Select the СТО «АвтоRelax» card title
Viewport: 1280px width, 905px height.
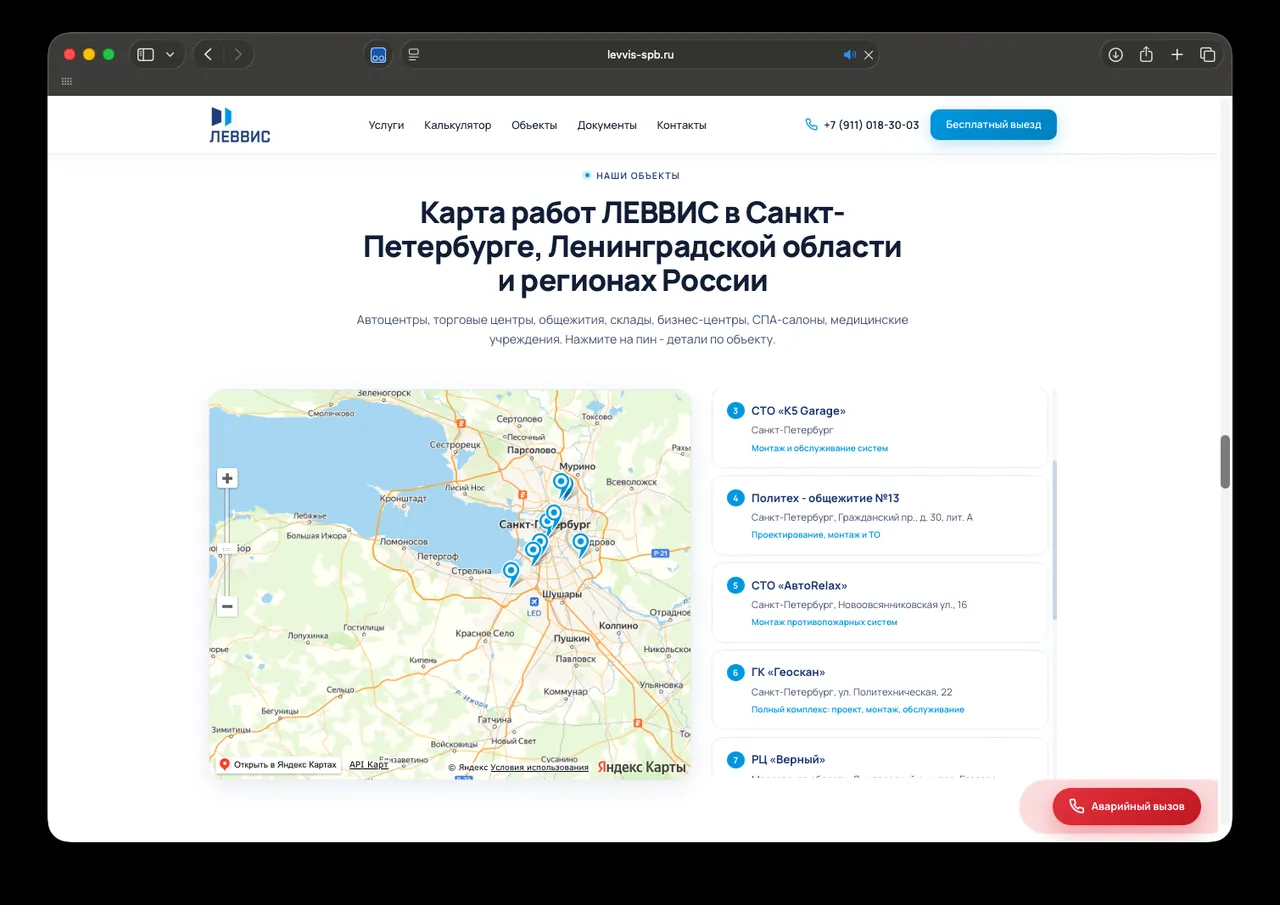[799, 585]
